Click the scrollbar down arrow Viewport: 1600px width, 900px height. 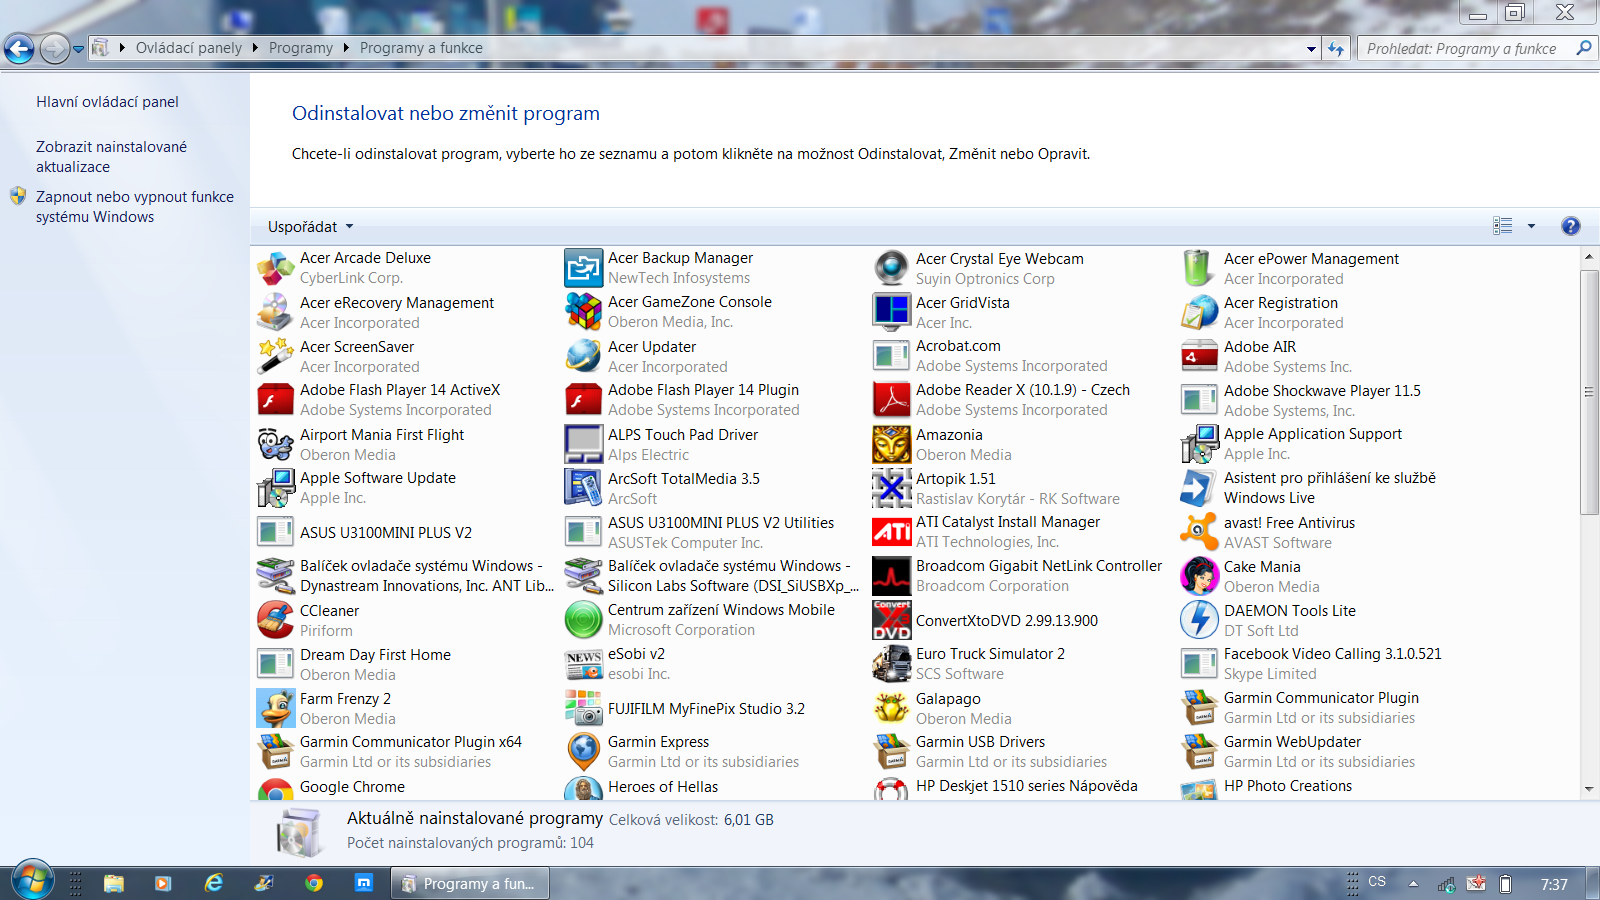[x=1589, y=789]
